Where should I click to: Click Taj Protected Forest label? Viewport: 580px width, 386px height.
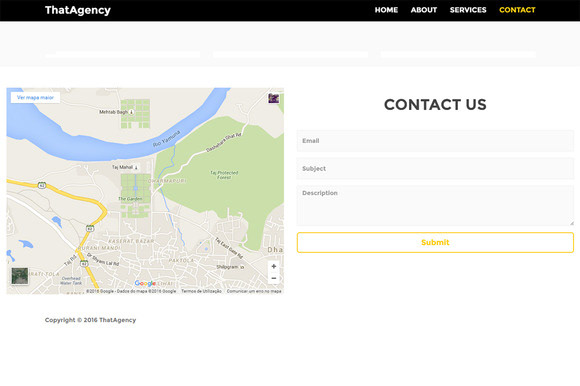coord(224,175)
